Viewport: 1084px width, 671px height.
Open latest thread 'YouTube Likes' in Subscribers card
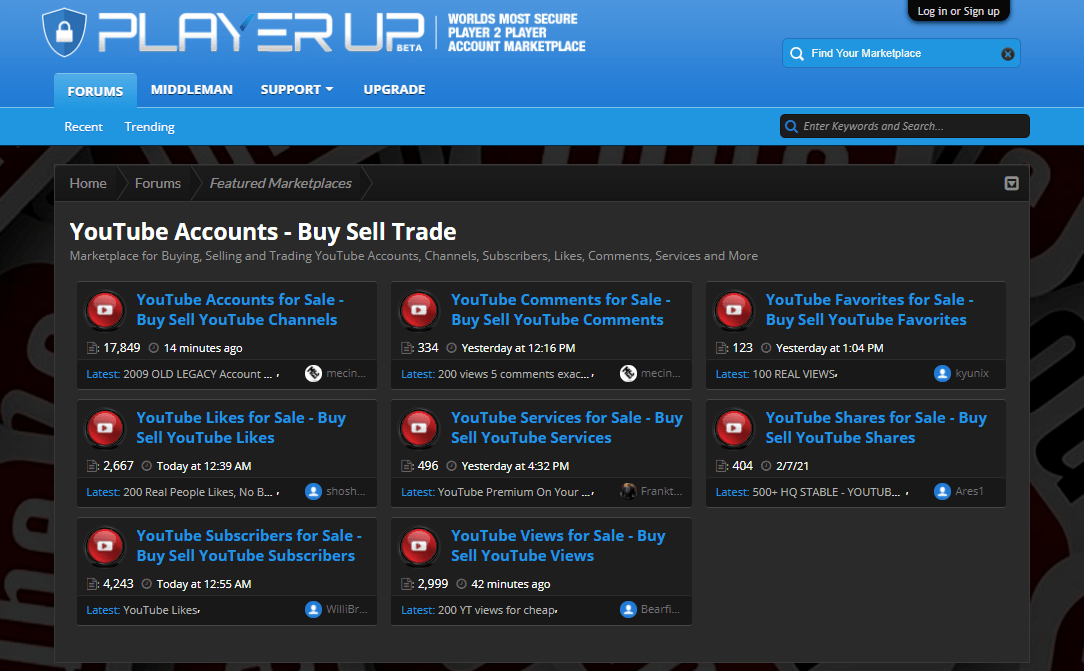coord(160,610)
